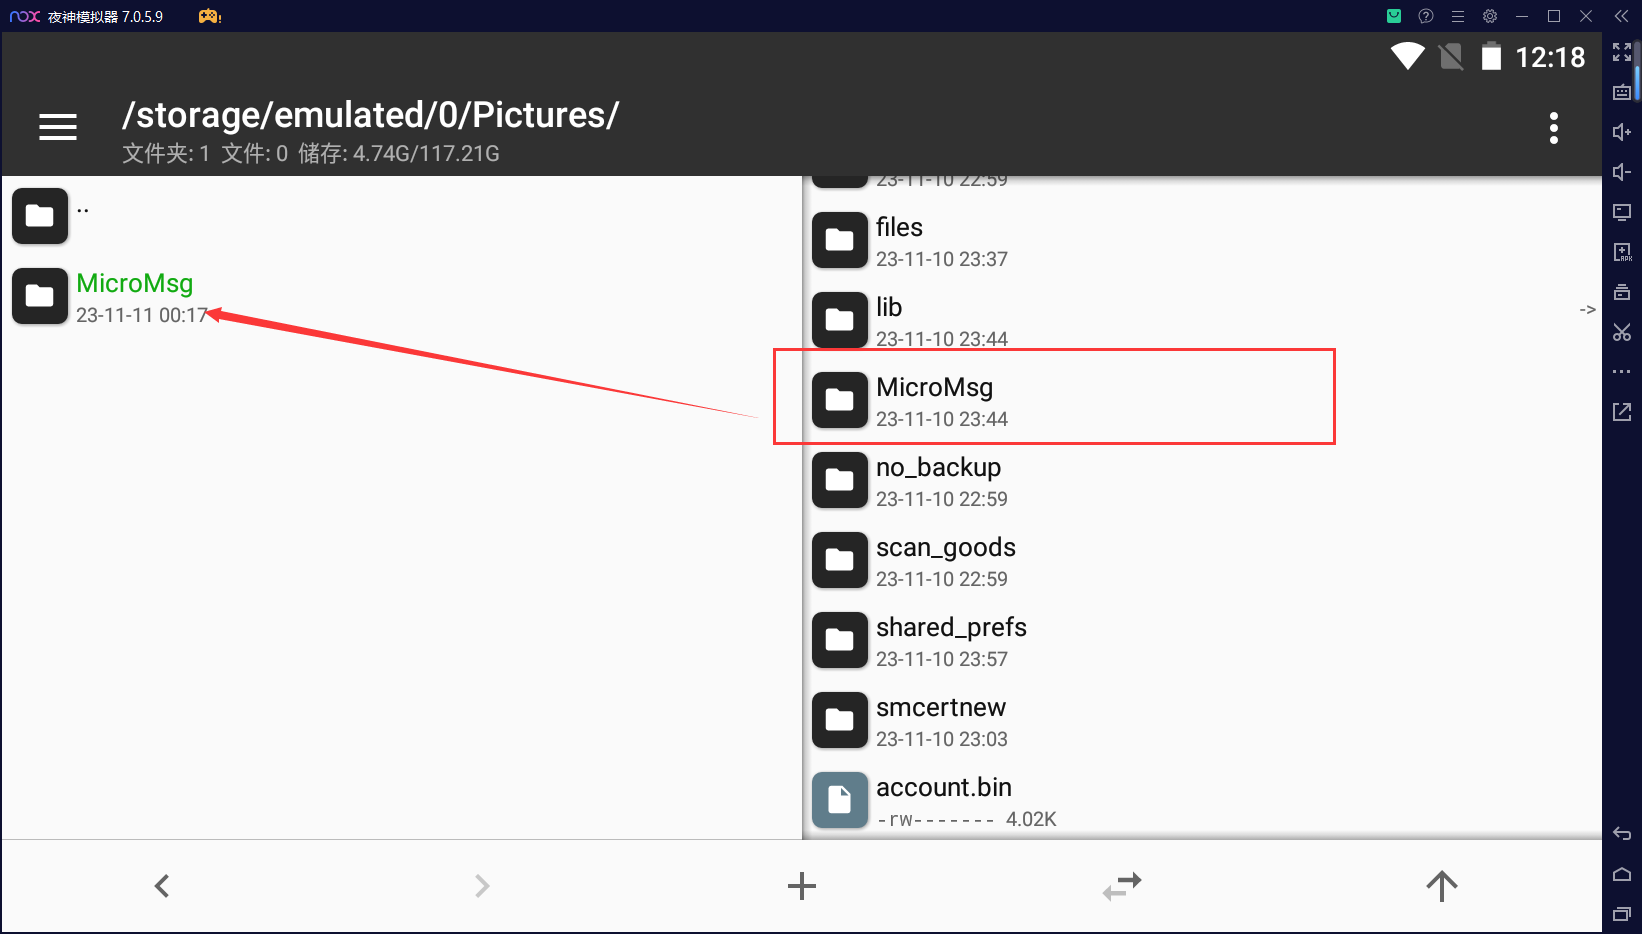1642x934 pixels.
Task: Click green store icon in Nox title bar
Action: (1394, 16)
